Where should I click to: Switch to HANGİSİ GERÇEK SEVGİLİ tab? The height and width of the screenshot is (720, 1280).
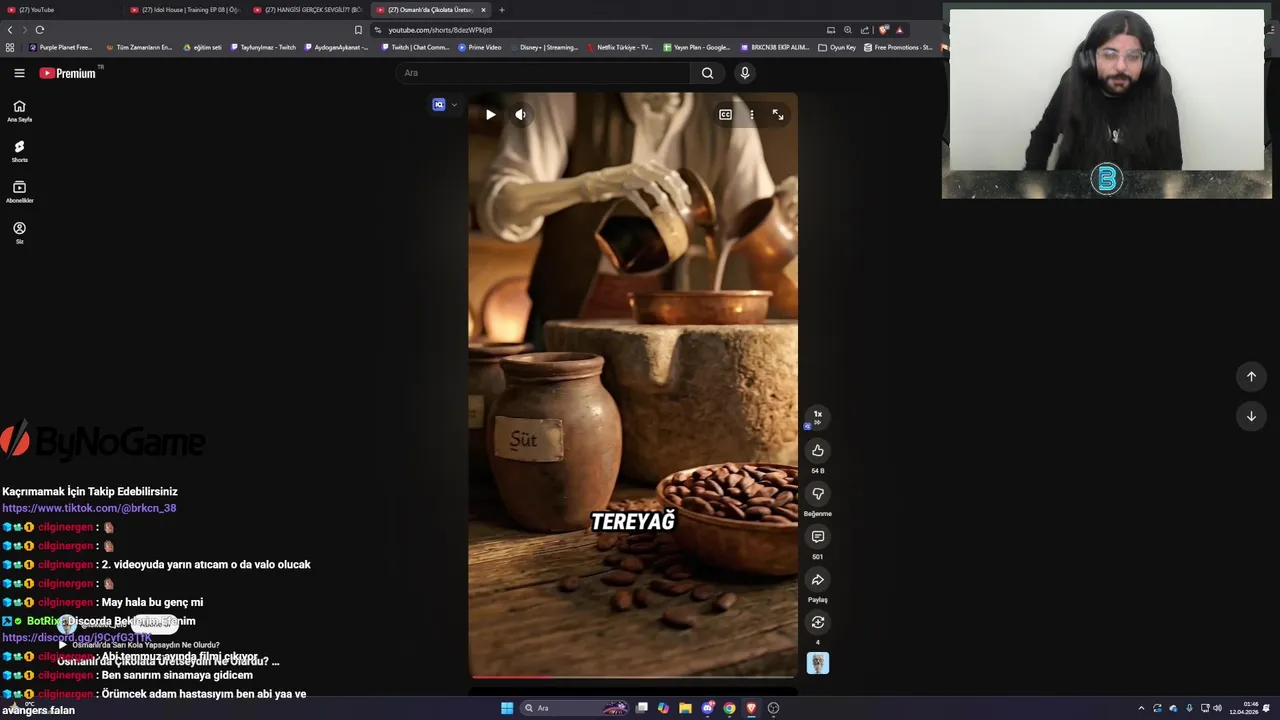[x=309, y=10]
